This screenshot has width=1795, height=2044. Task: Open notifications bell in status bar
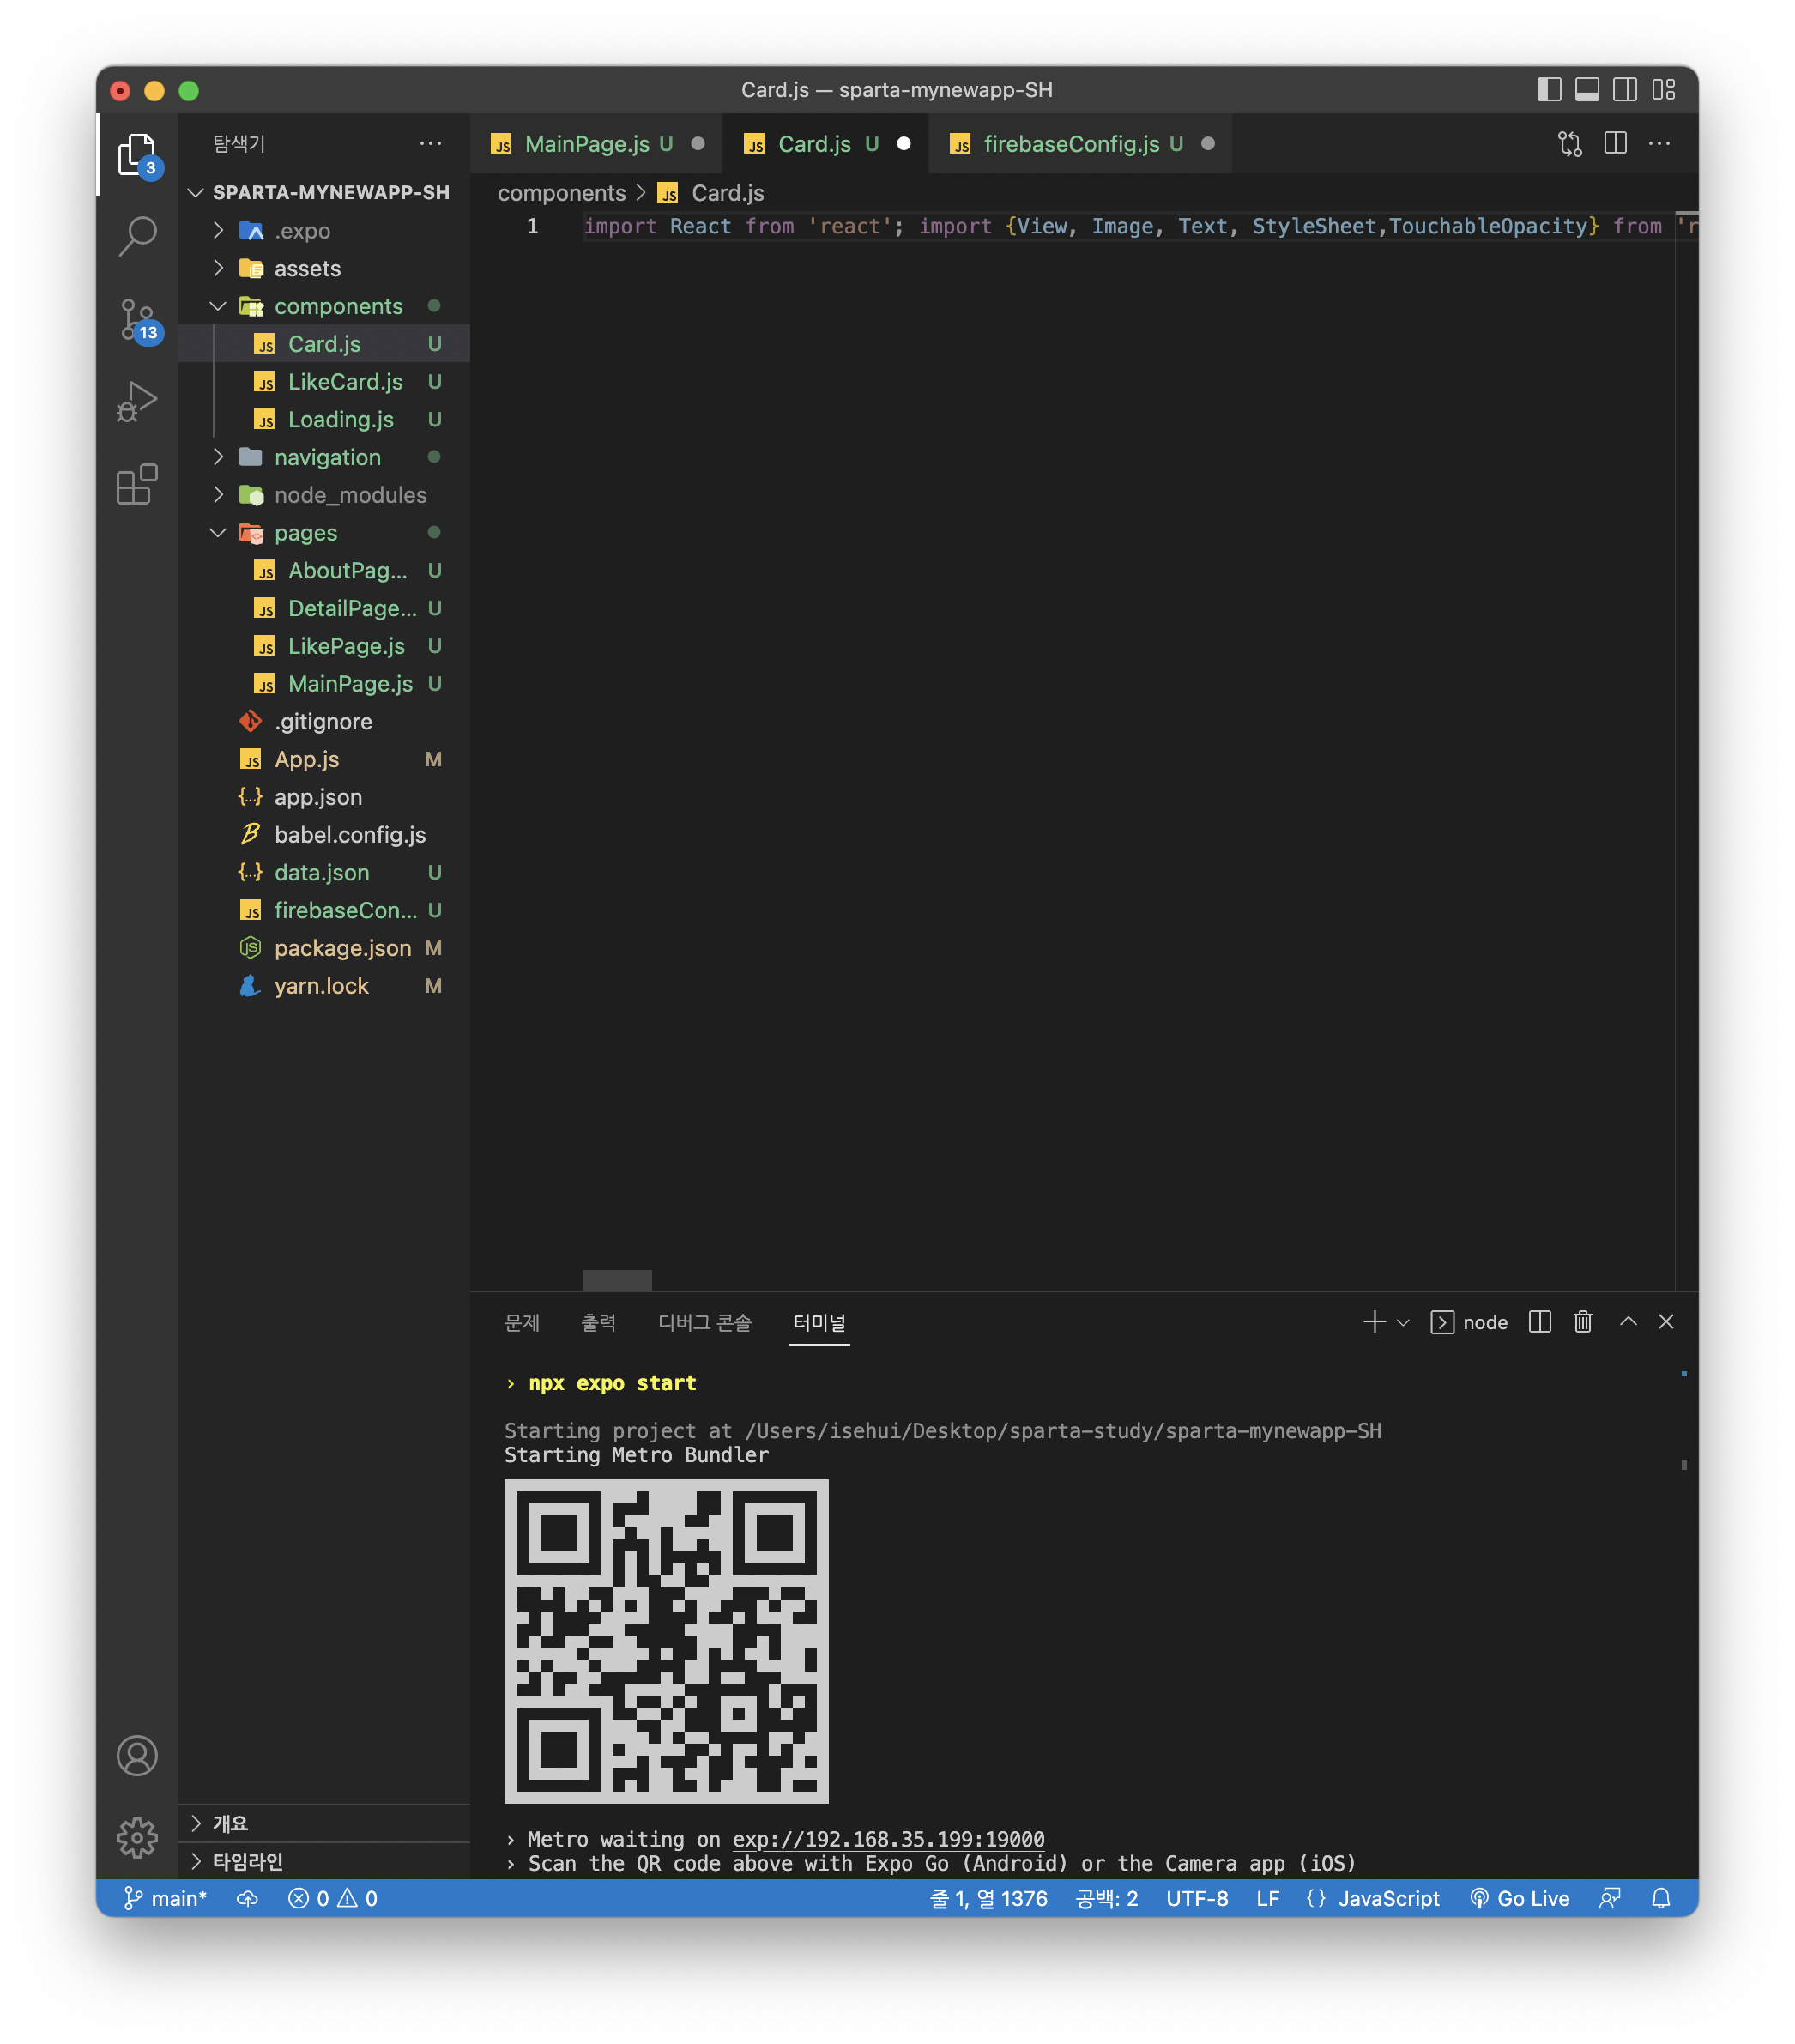1661,1898
